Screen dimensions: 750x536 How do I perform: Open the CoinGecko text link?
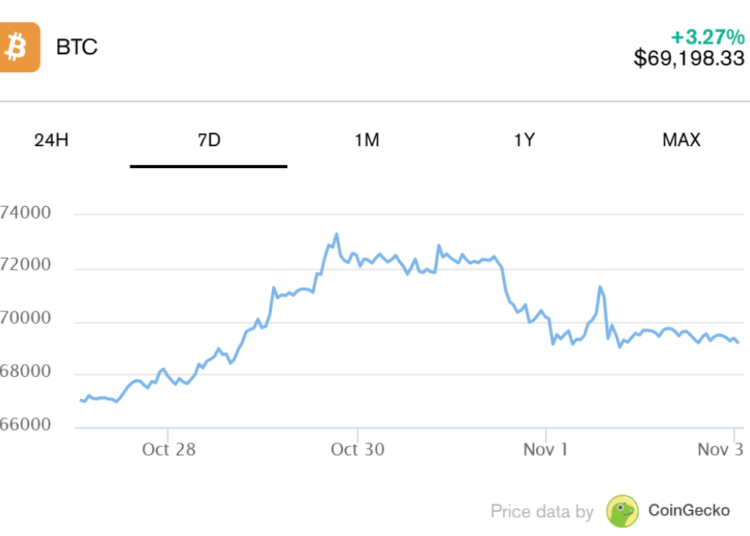[689, 511]
